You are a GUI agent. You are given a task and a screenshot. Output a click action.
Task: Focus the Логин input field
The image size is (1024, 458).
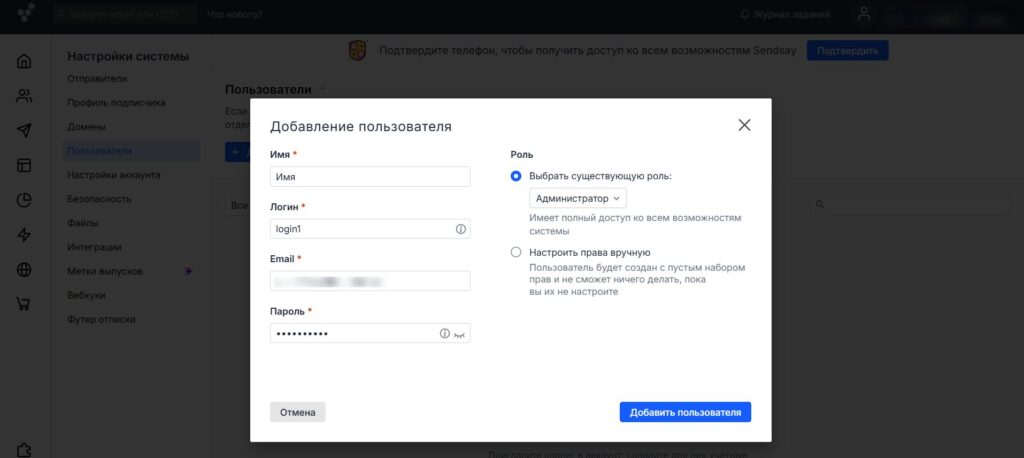point(370,229)
